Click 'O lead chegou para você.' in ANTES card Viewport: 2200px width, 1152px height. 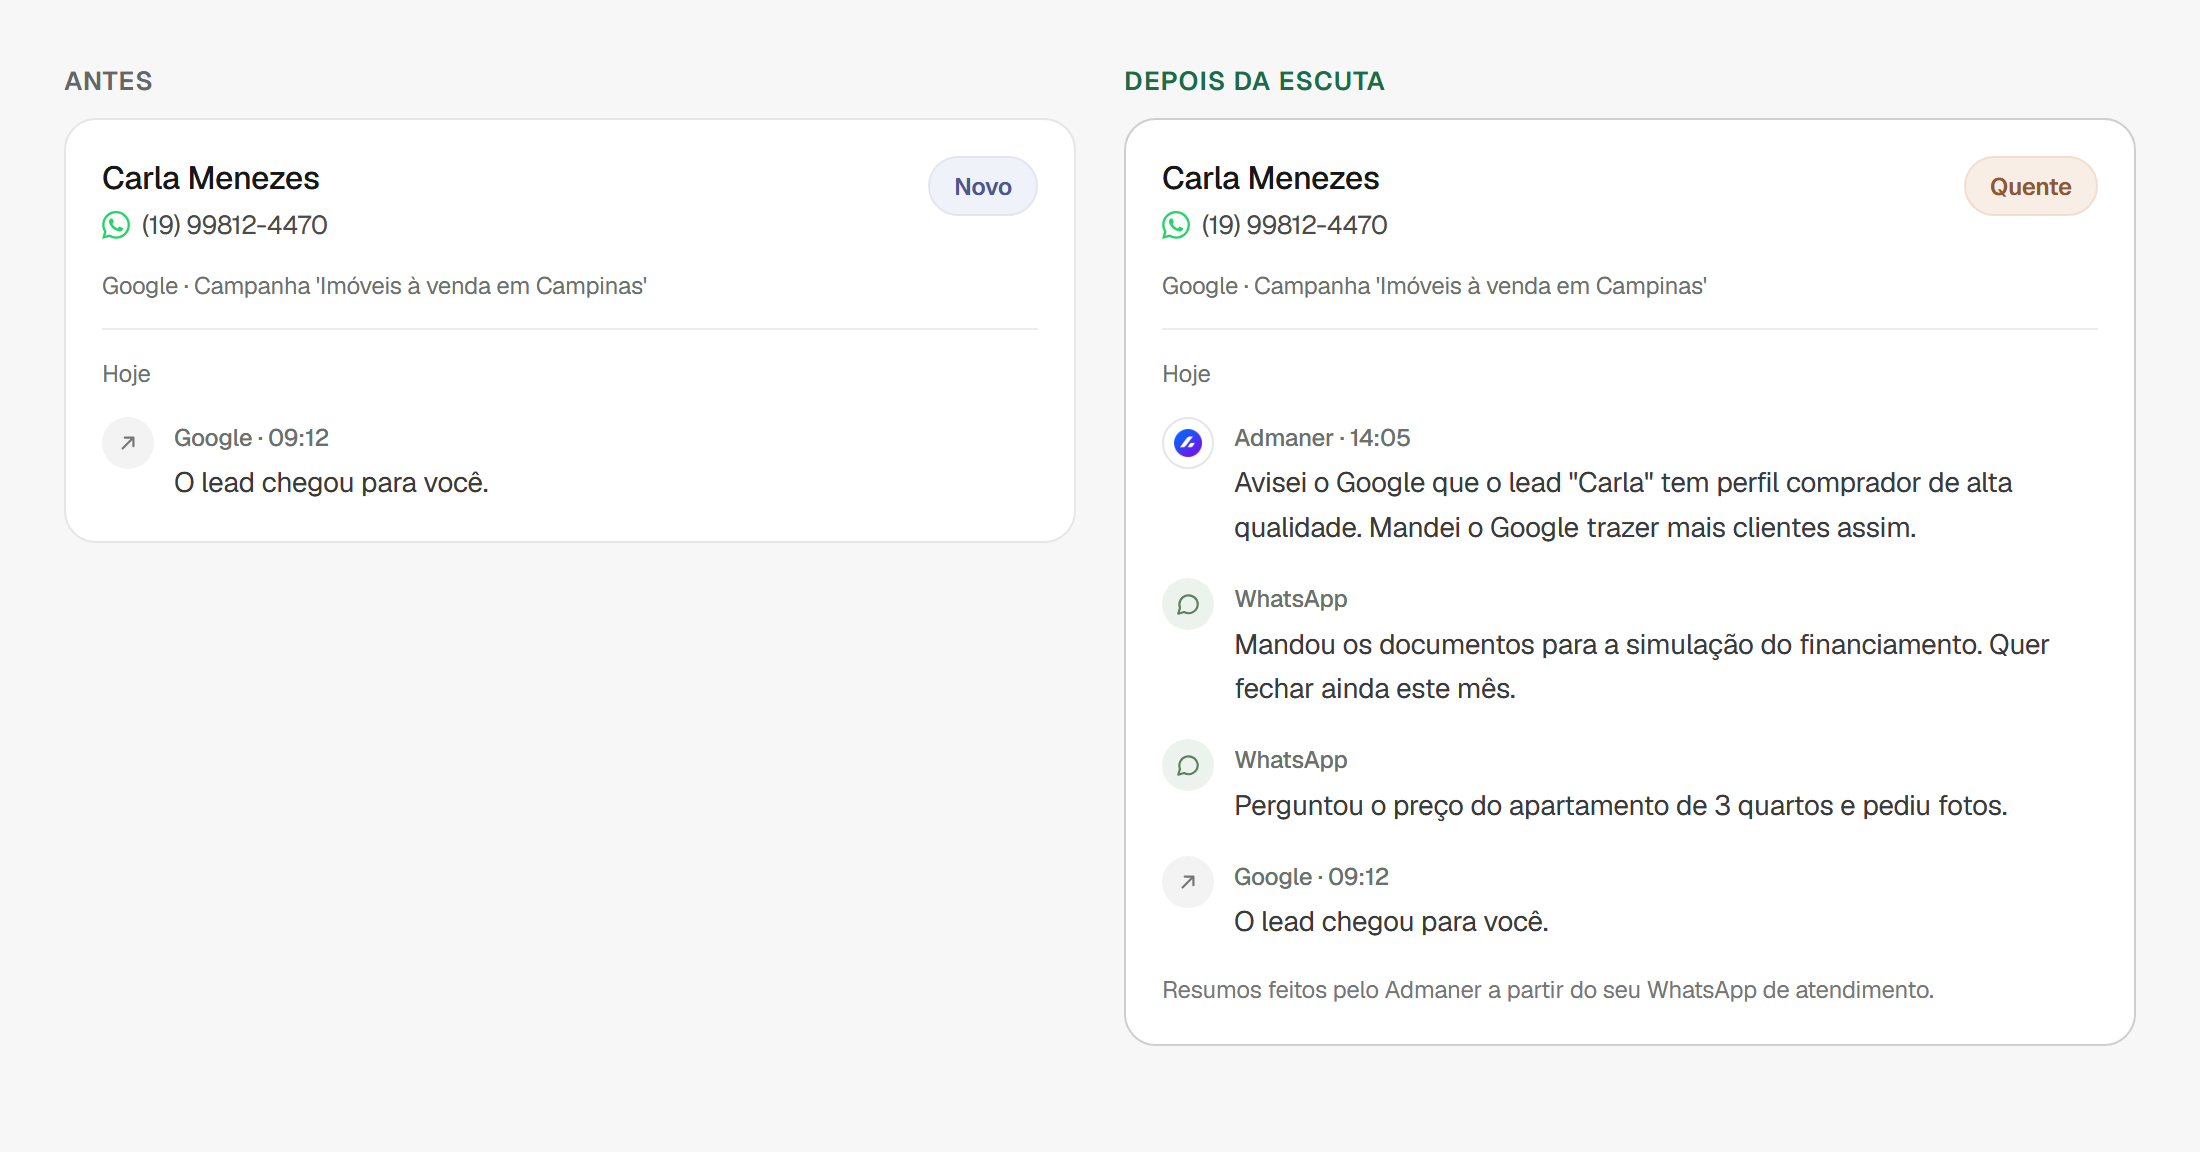331,483
